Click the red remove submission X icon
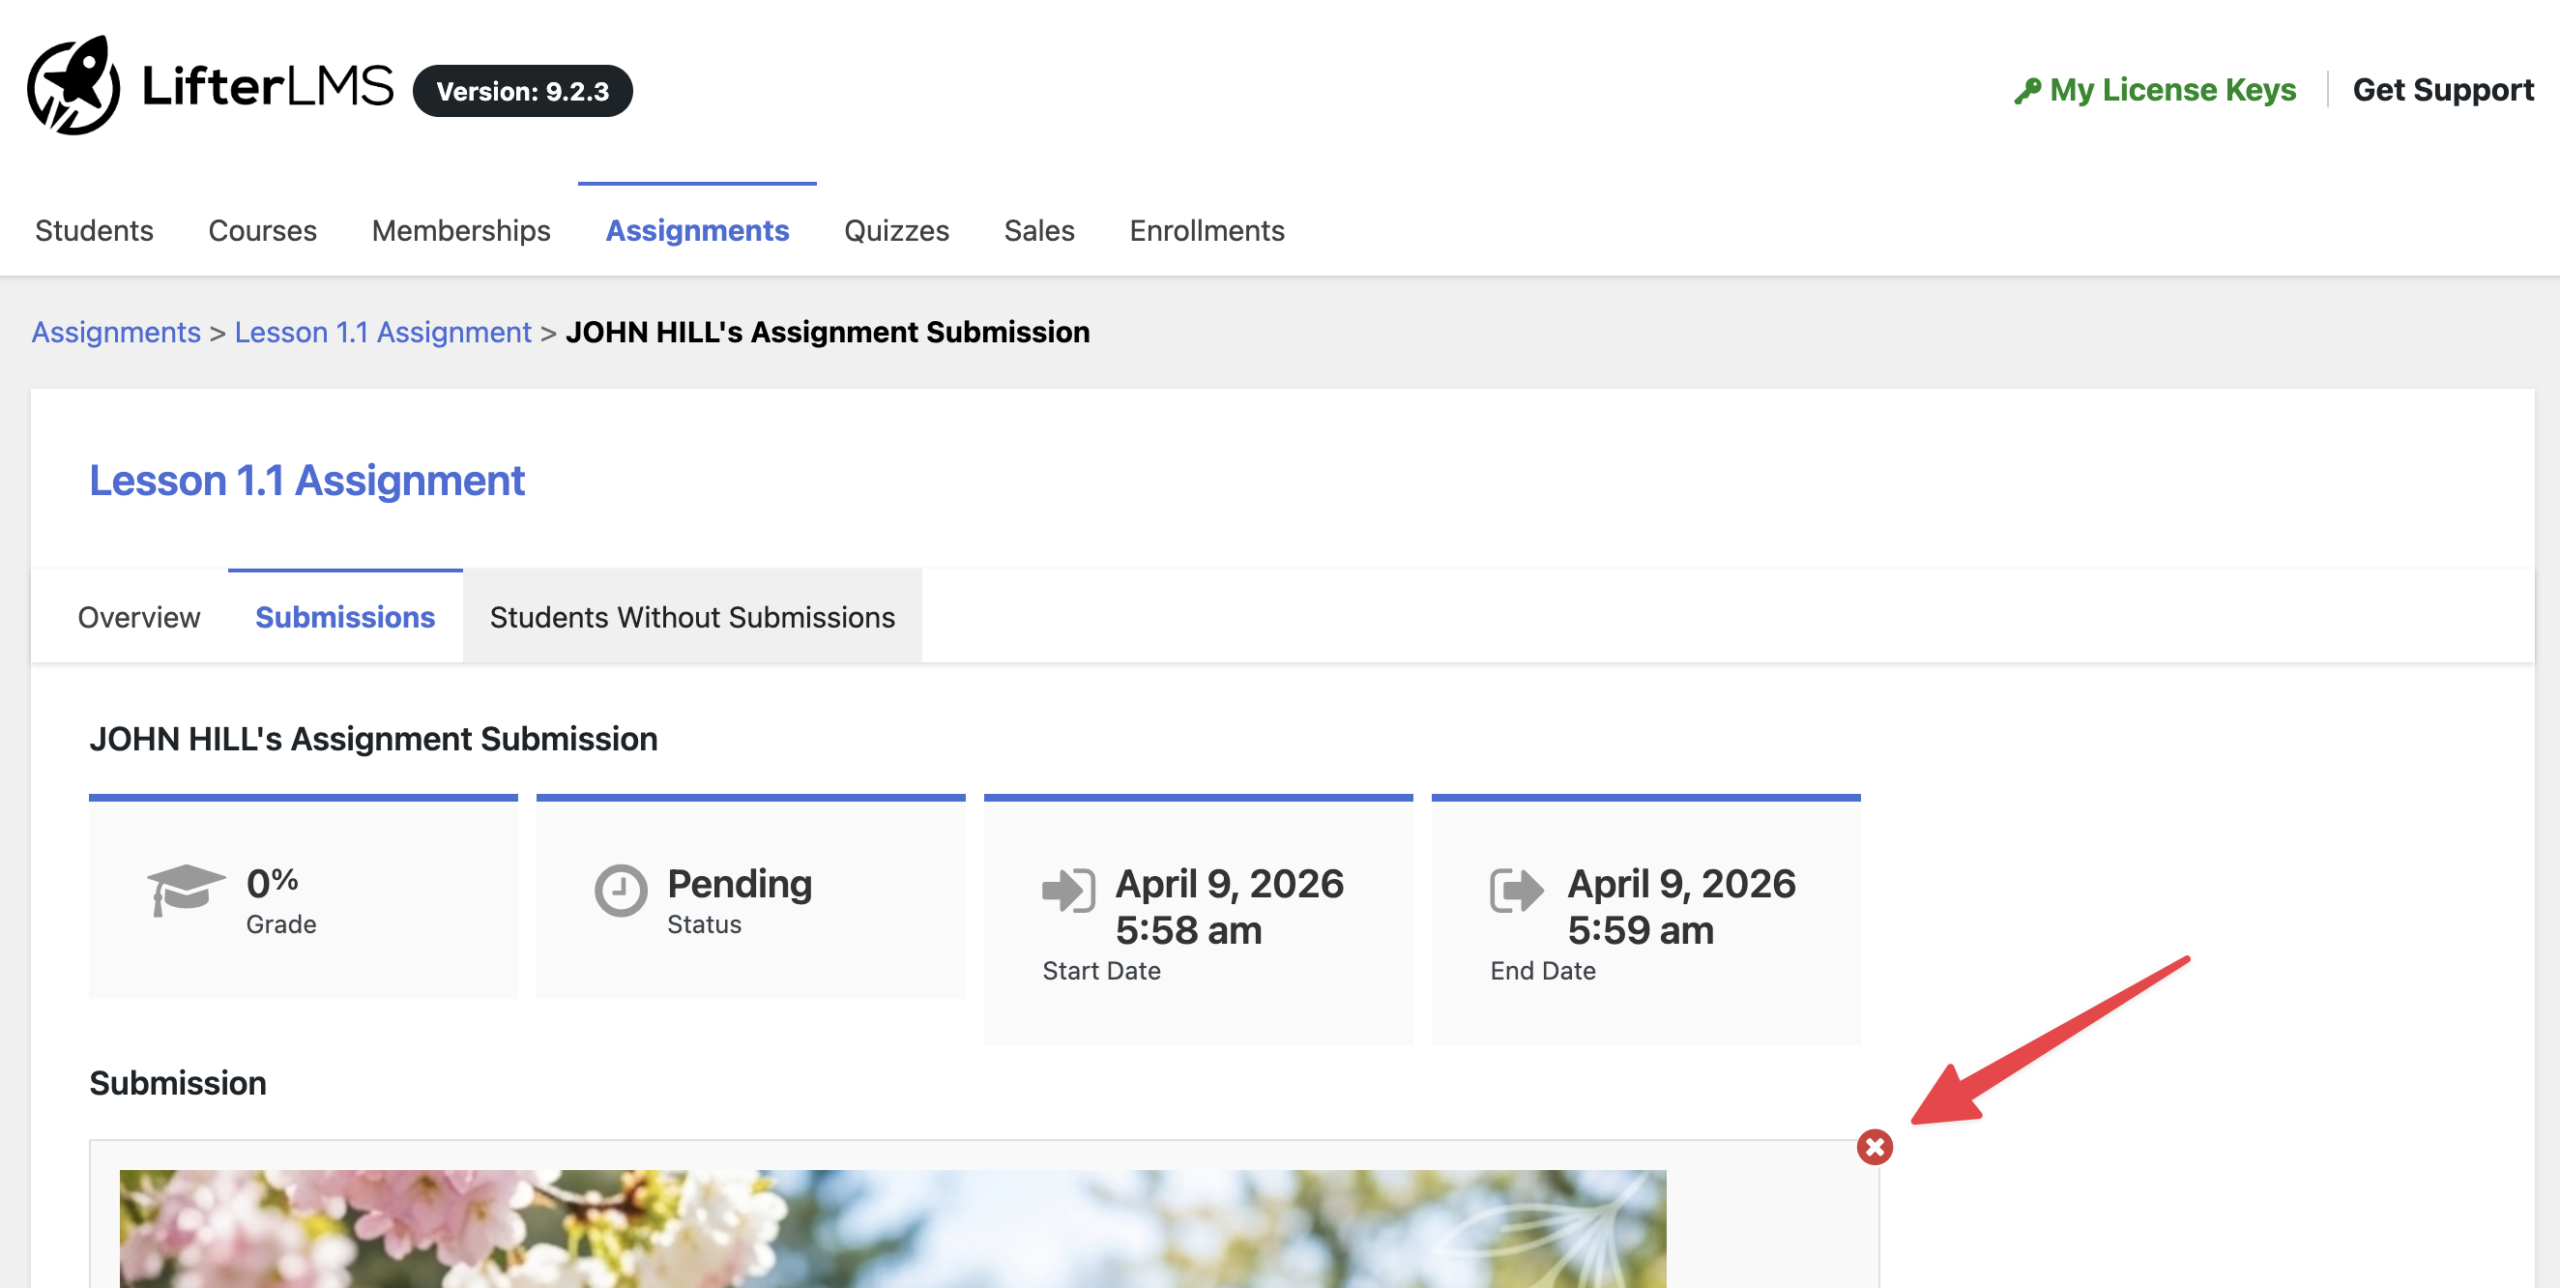This screenshot has height=1288, width=2560. 1874,1146
